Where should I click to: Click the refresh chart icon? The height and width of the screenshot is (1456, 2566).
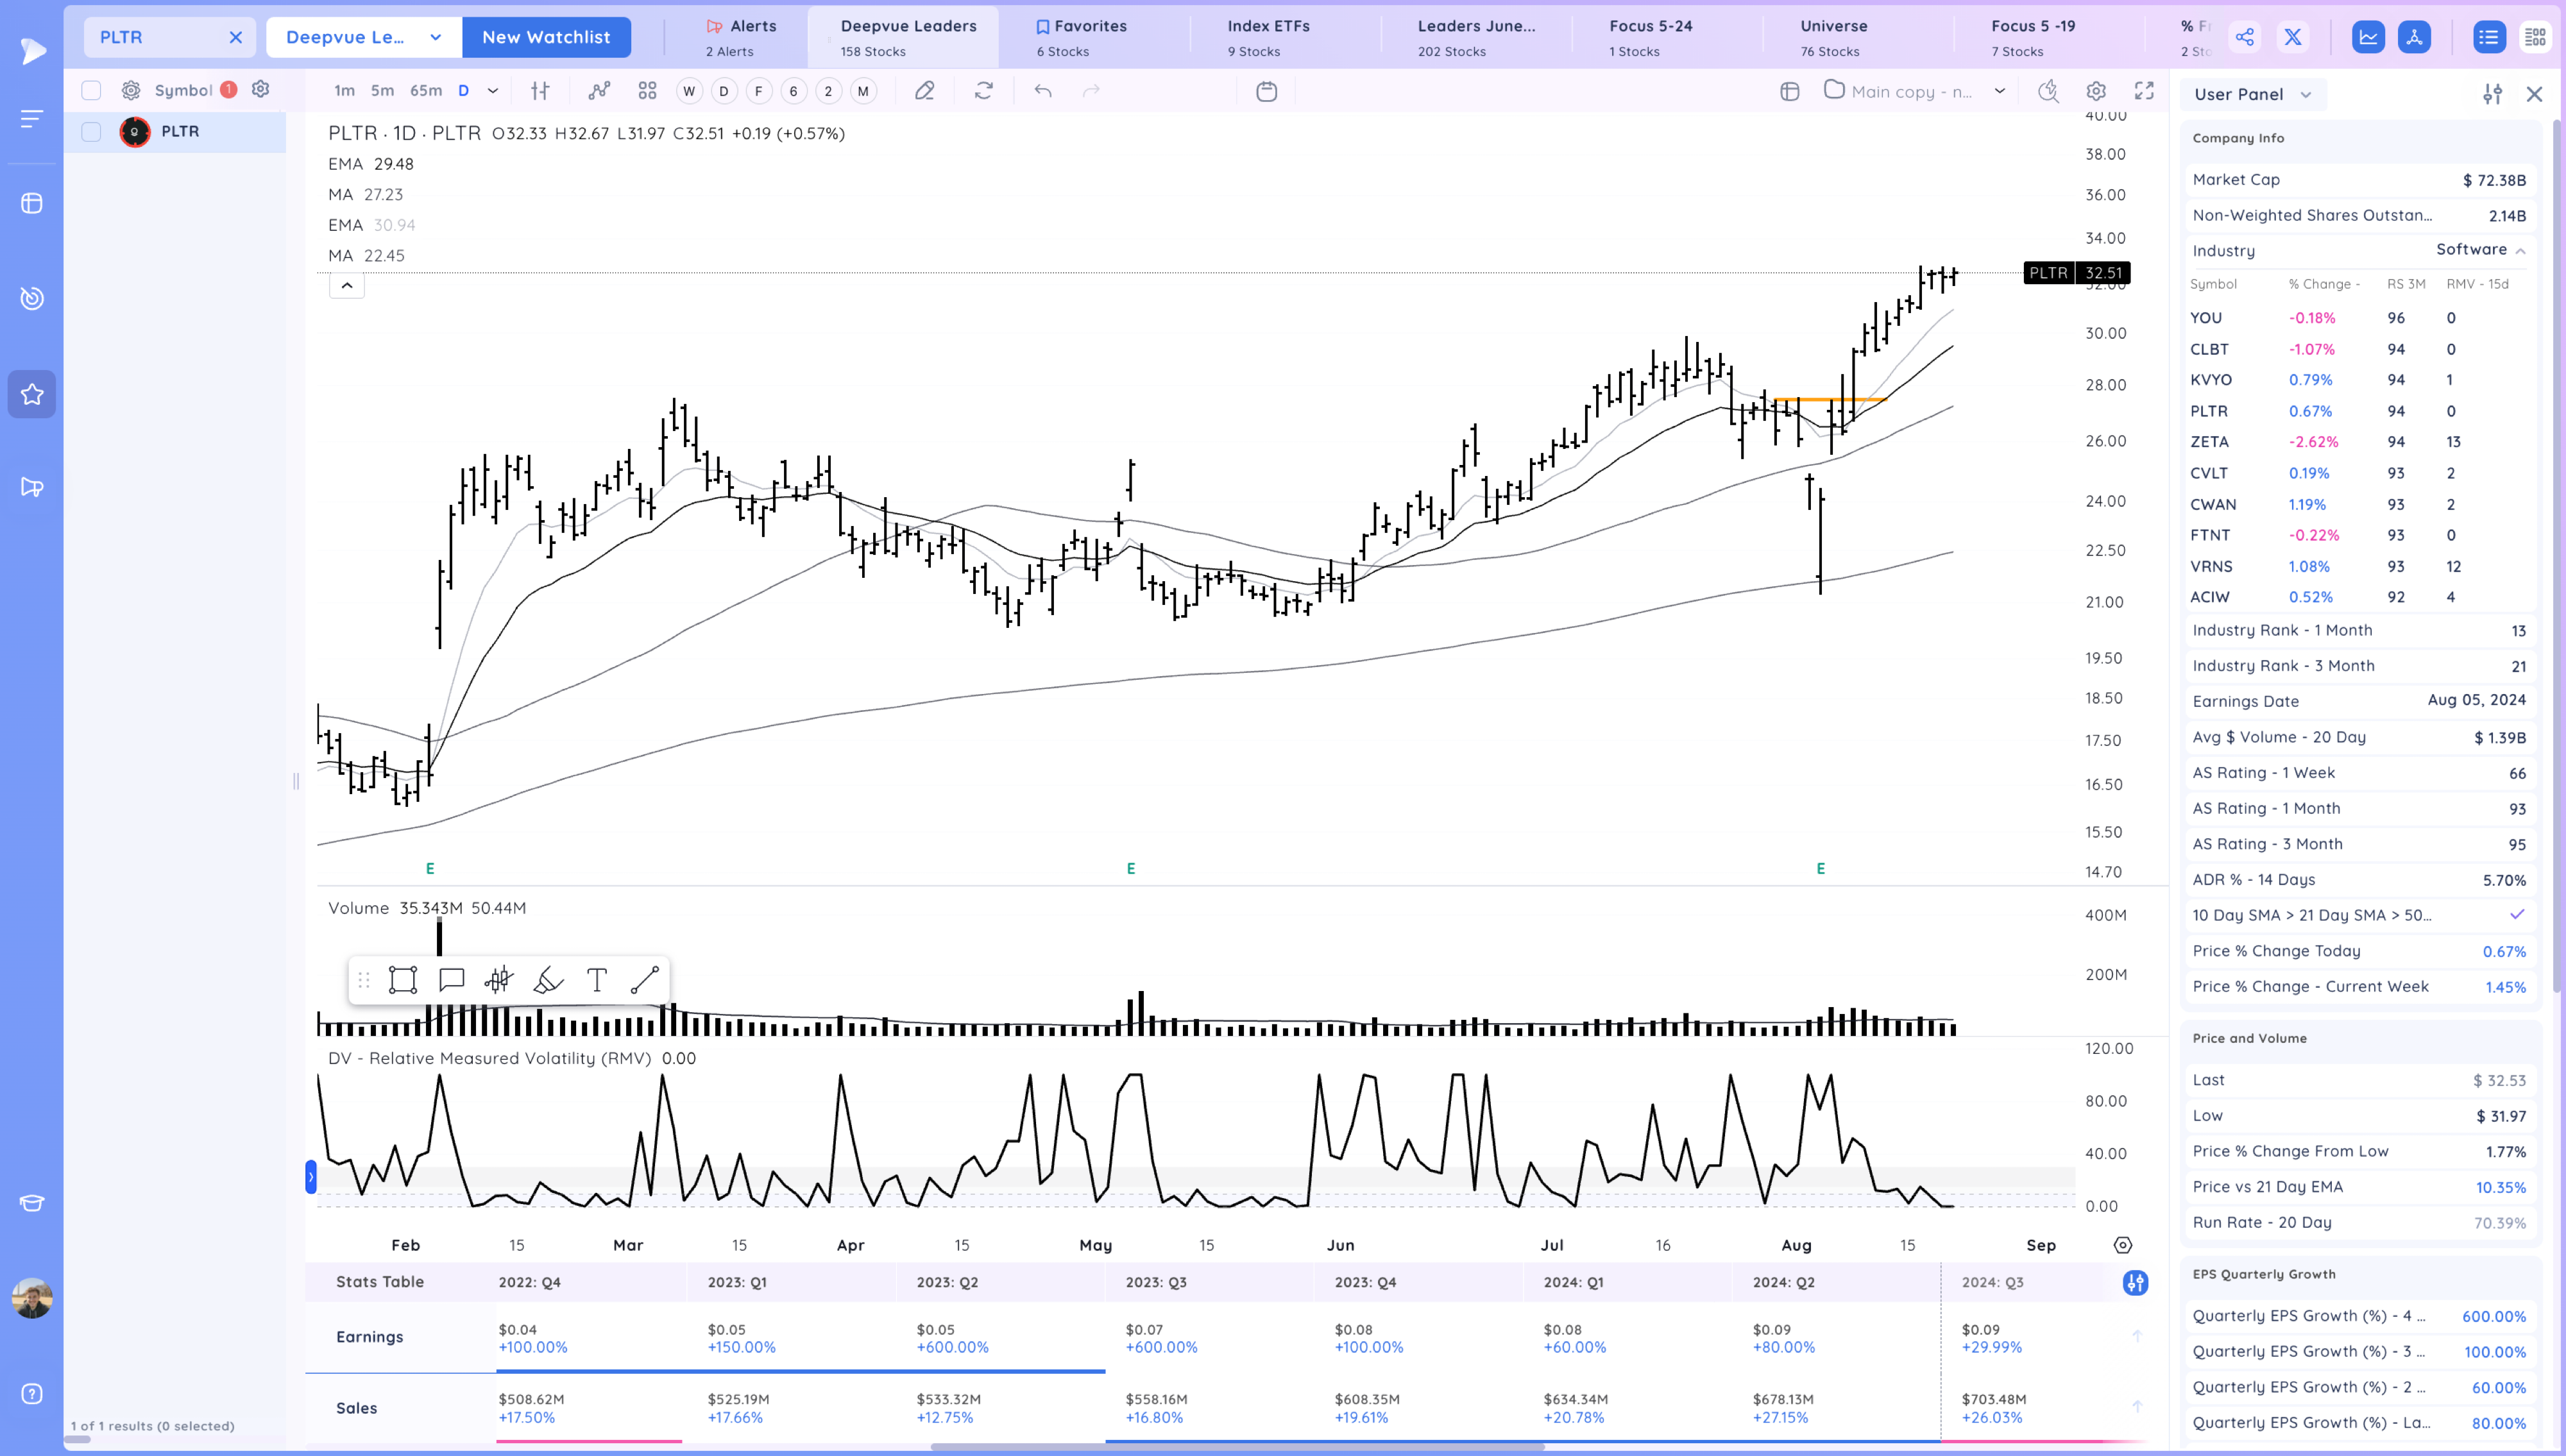point(983,91)
